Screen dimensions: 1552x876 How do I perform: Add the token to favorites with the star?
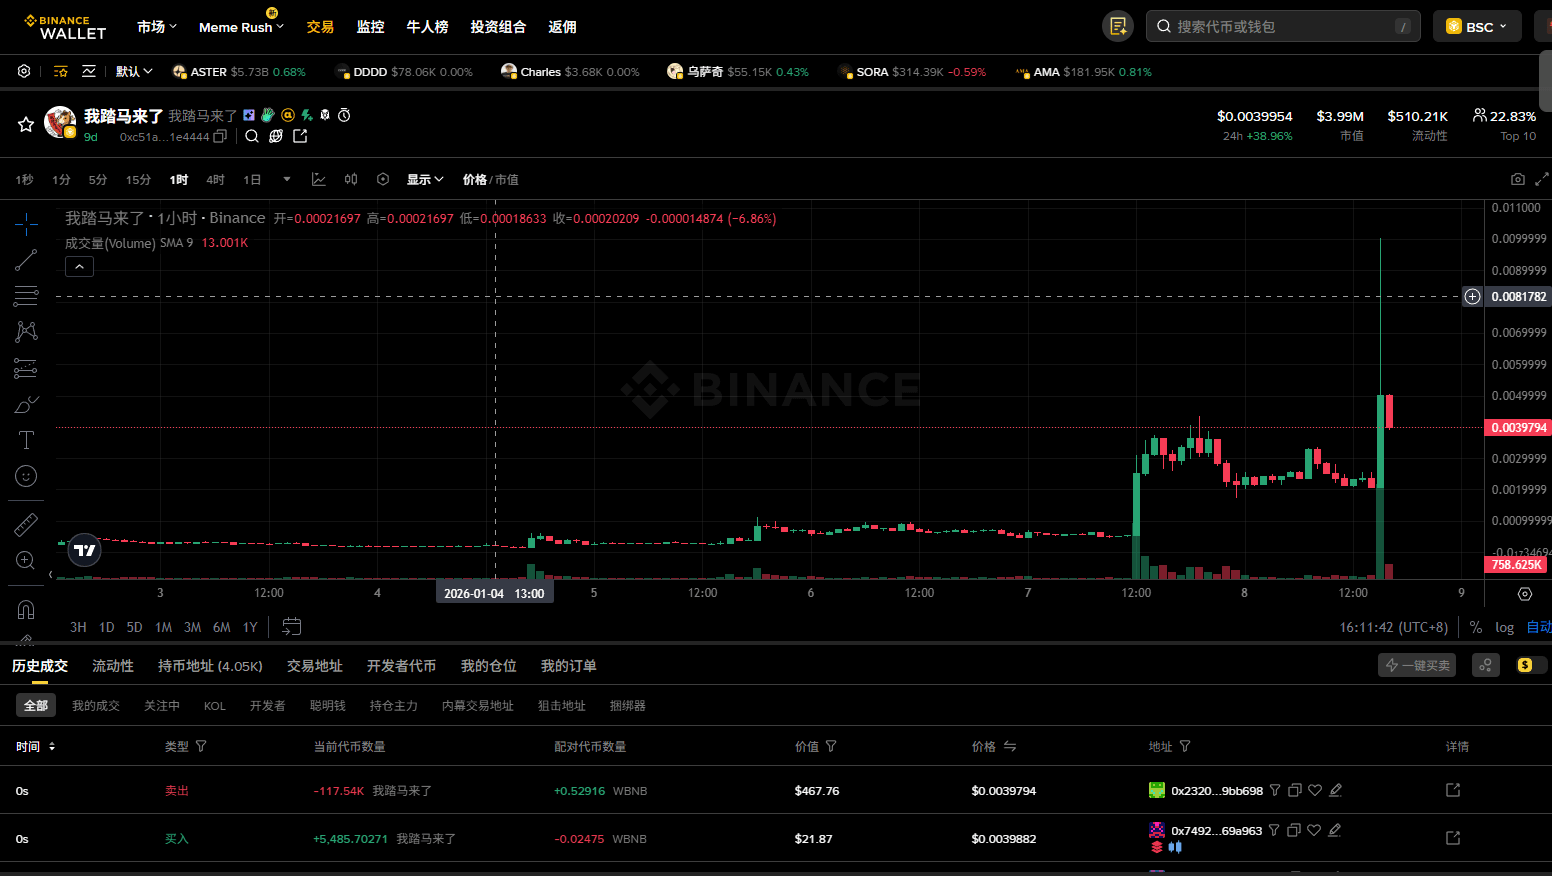pyautogui.click(x=26, y=124)
